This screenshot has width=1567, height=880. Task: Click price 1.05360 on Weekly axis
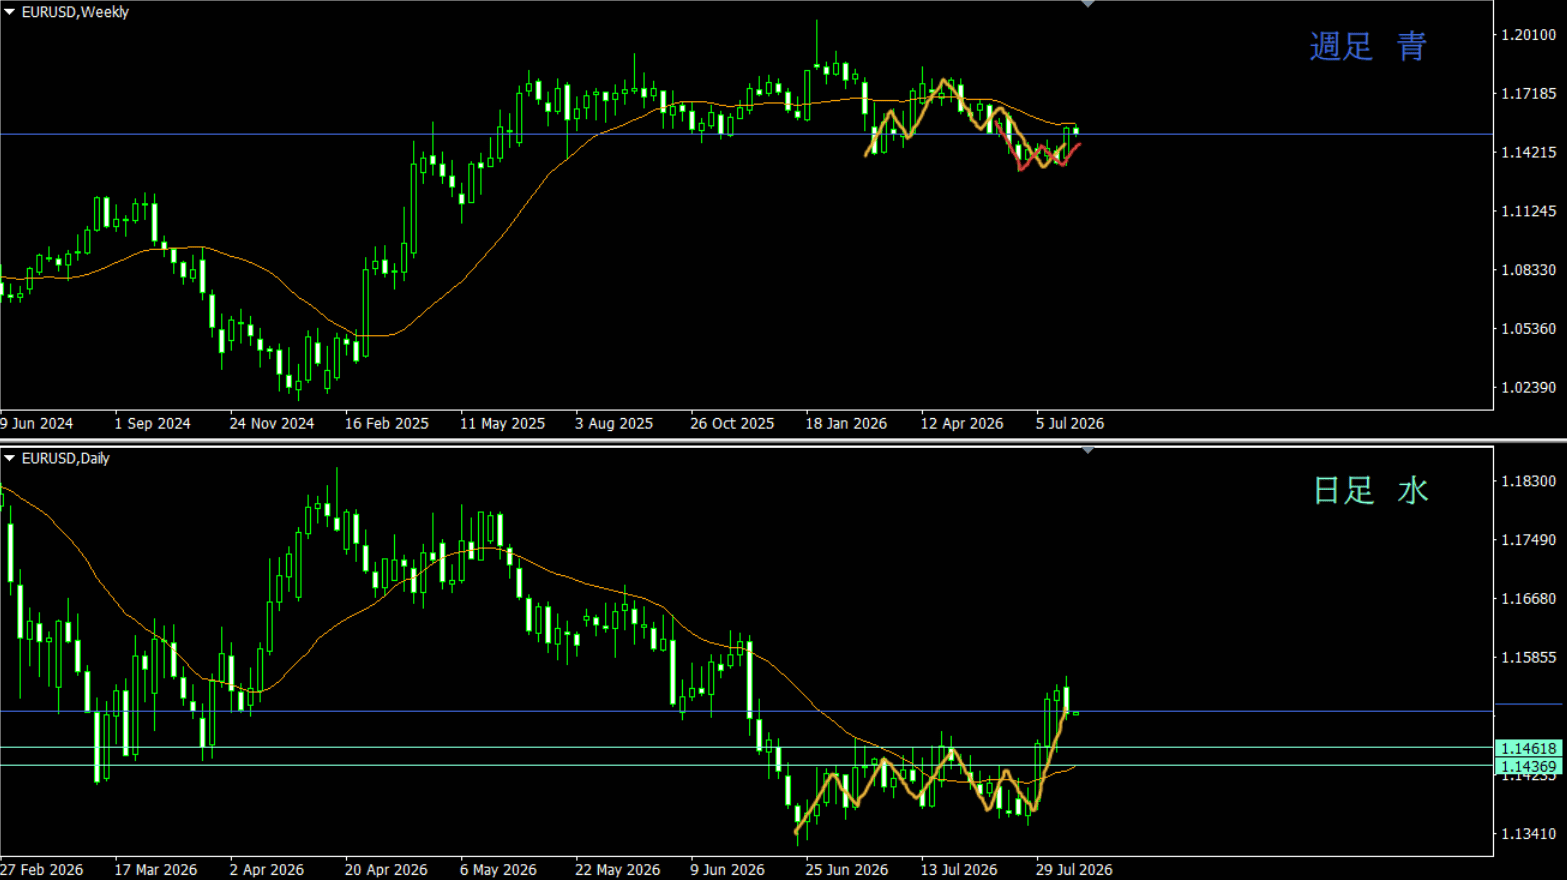[x=1529, y=329]
